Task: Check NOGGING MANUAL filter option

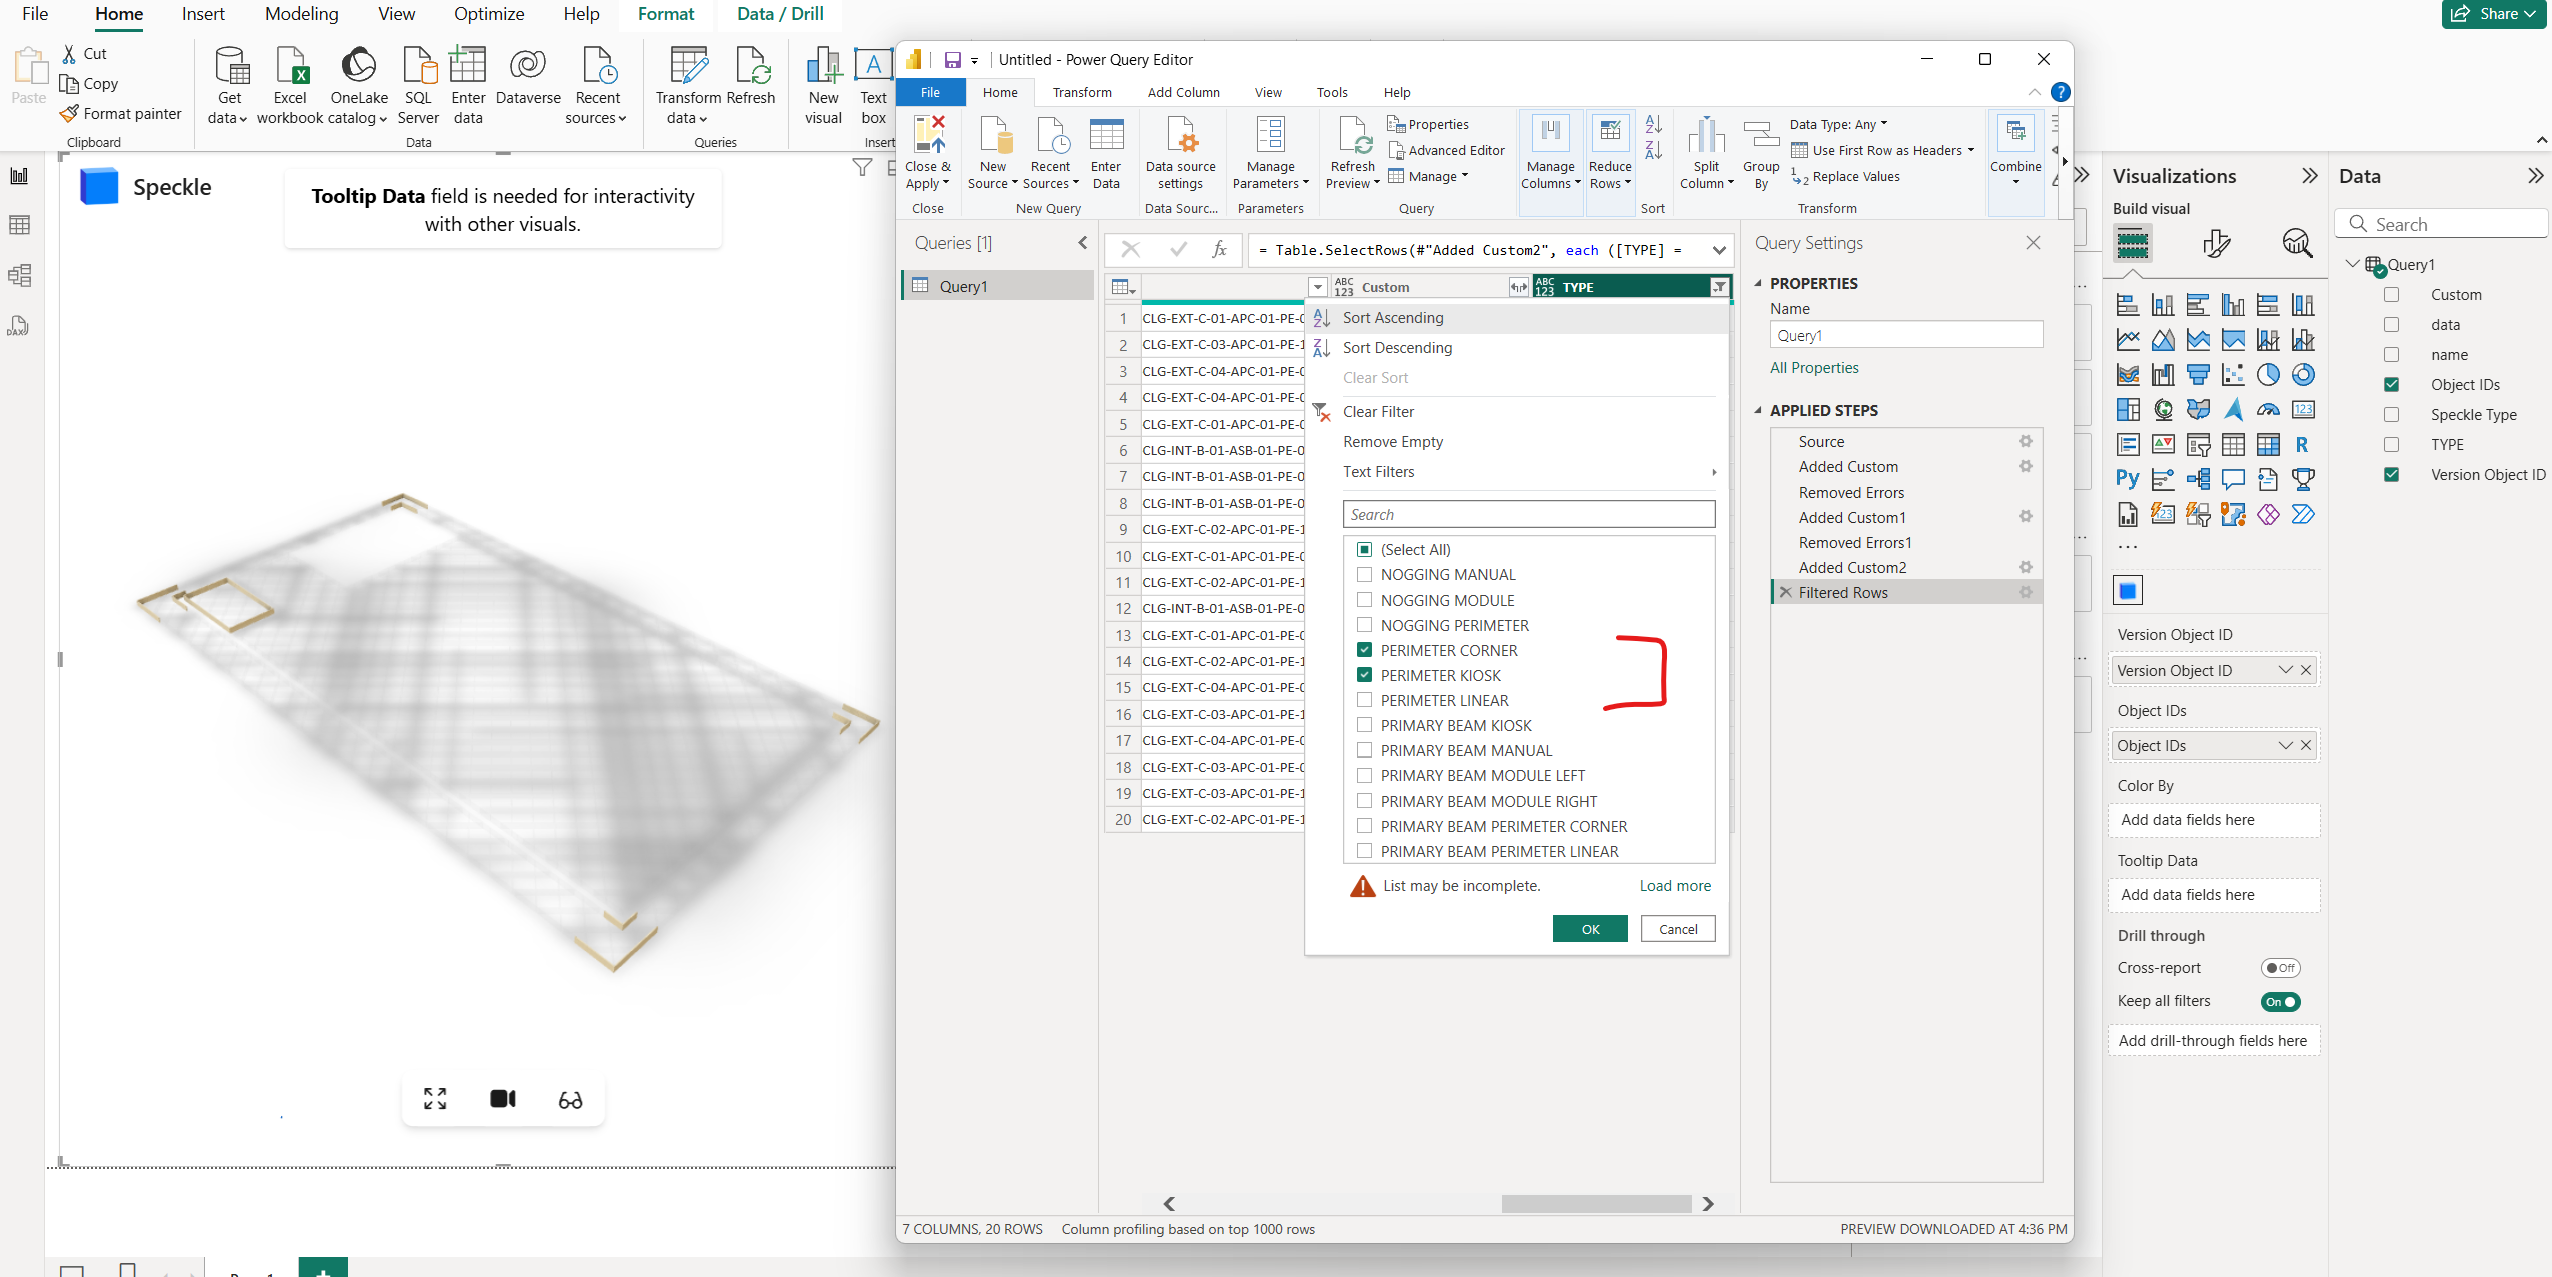Action: tap(1364, 575)
